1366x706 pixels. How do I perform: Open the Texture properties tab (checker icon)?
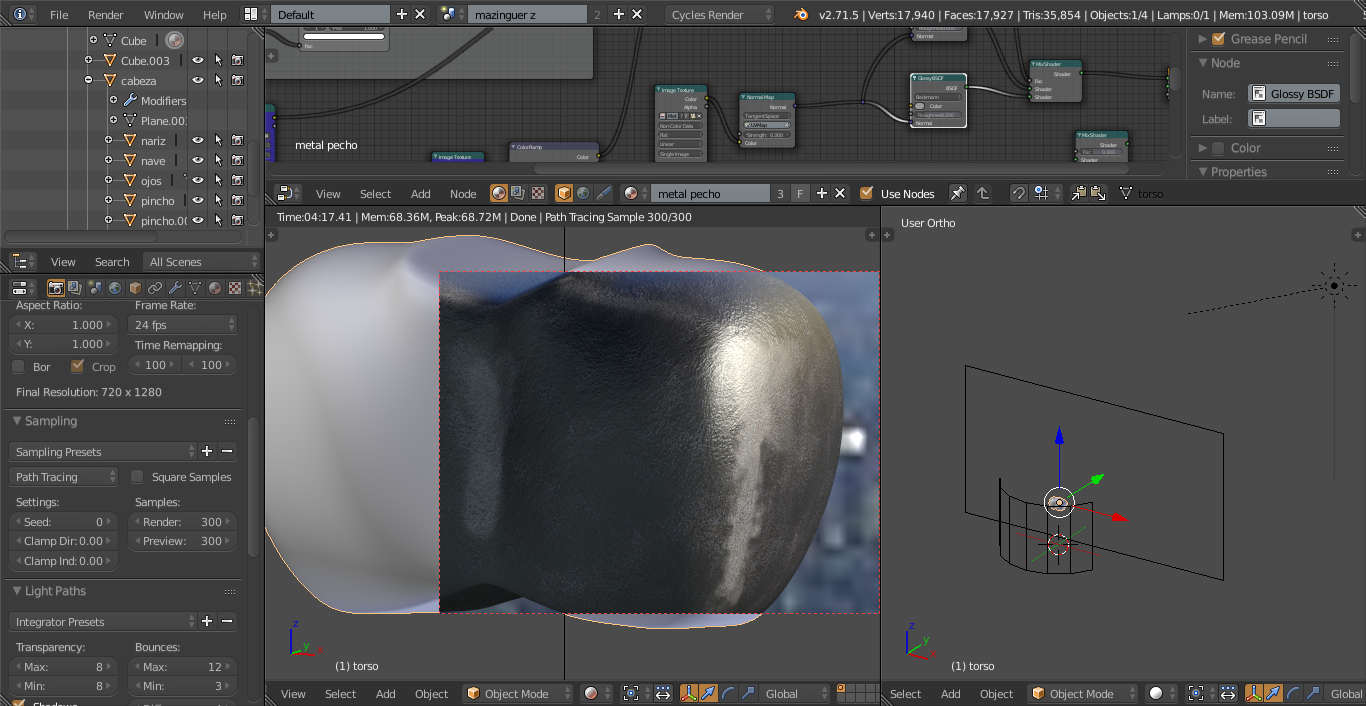pos(235,288)
